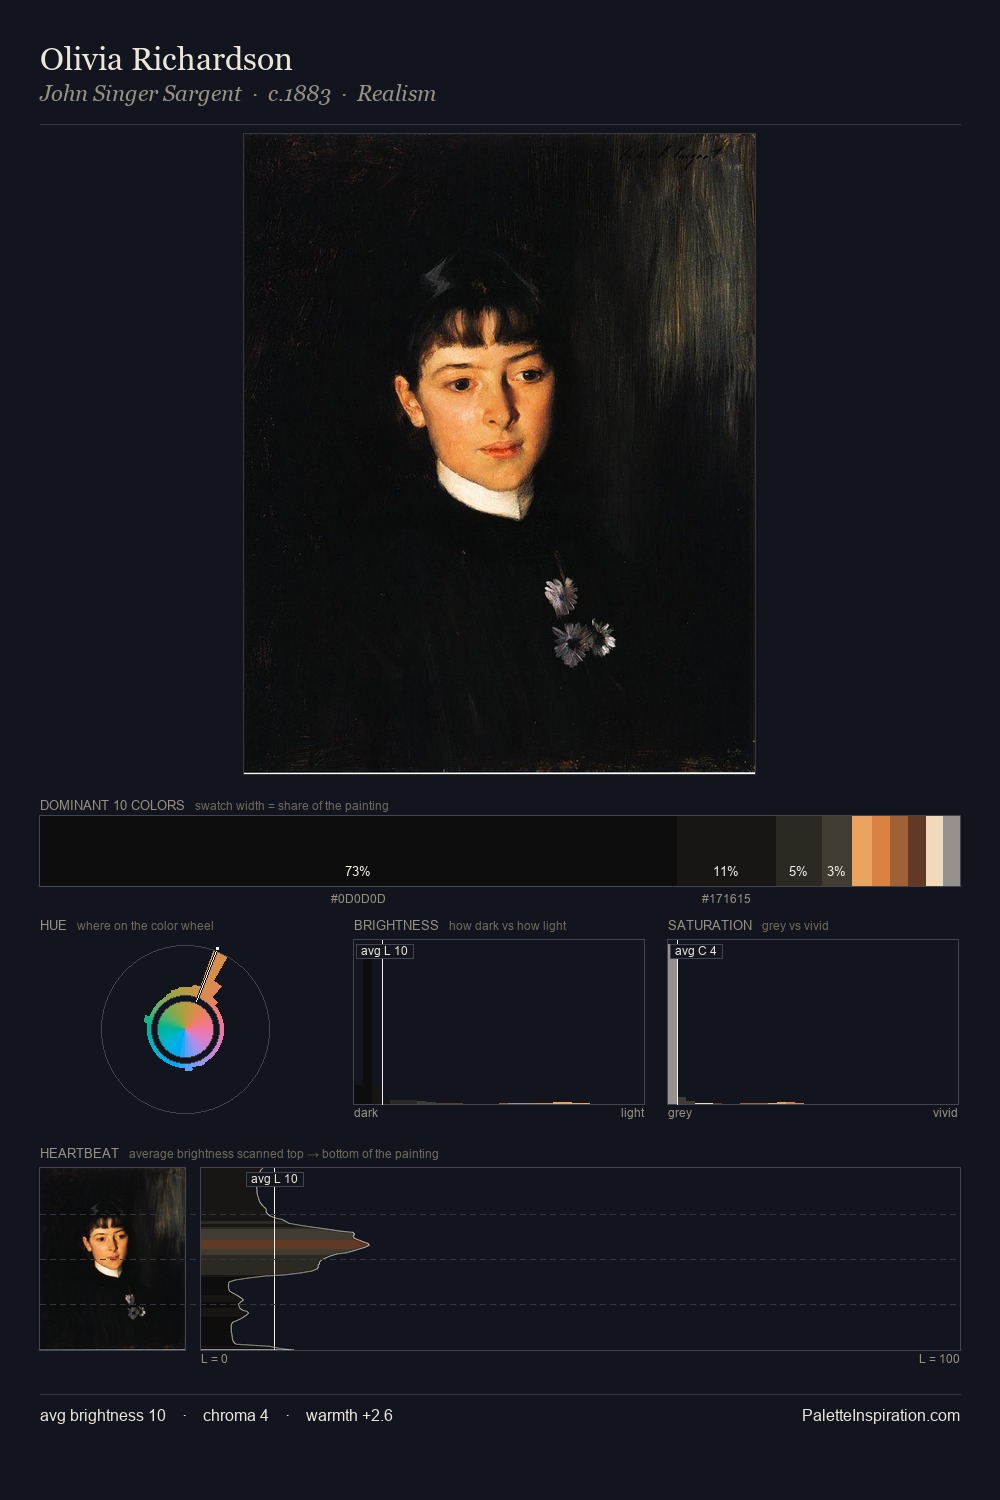Viewport: 1000px width, 1500px height.
Task: Click the heartbeat brightness curve chart
Action: click(580, 1259)
